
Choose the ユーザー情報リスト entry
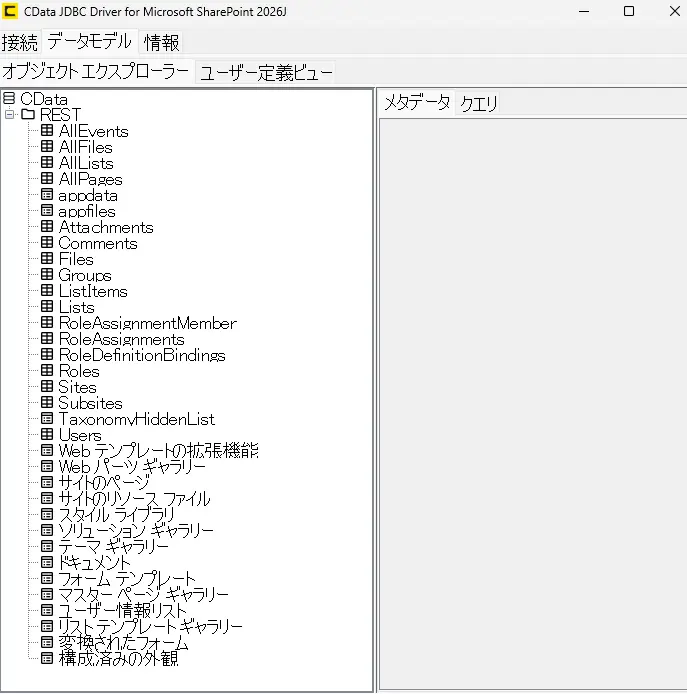pyautogui.click(x=123, y=610)
